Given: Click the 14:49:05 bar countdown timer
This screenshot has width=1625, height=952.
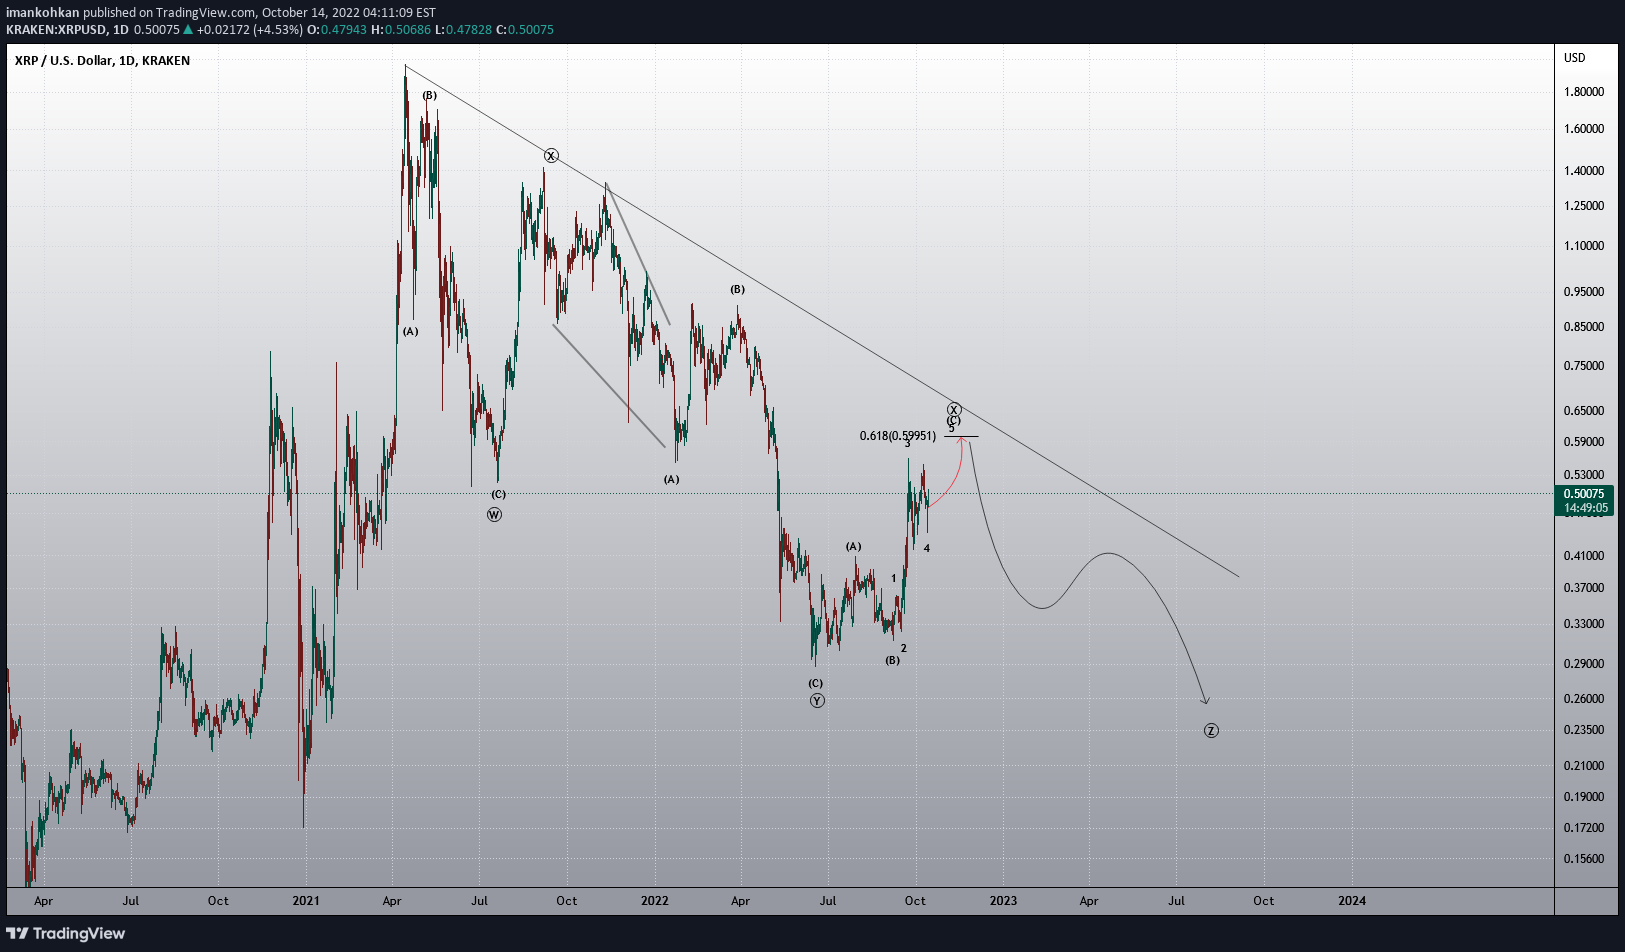Looking at the screenshot, I should [1584, 508].
